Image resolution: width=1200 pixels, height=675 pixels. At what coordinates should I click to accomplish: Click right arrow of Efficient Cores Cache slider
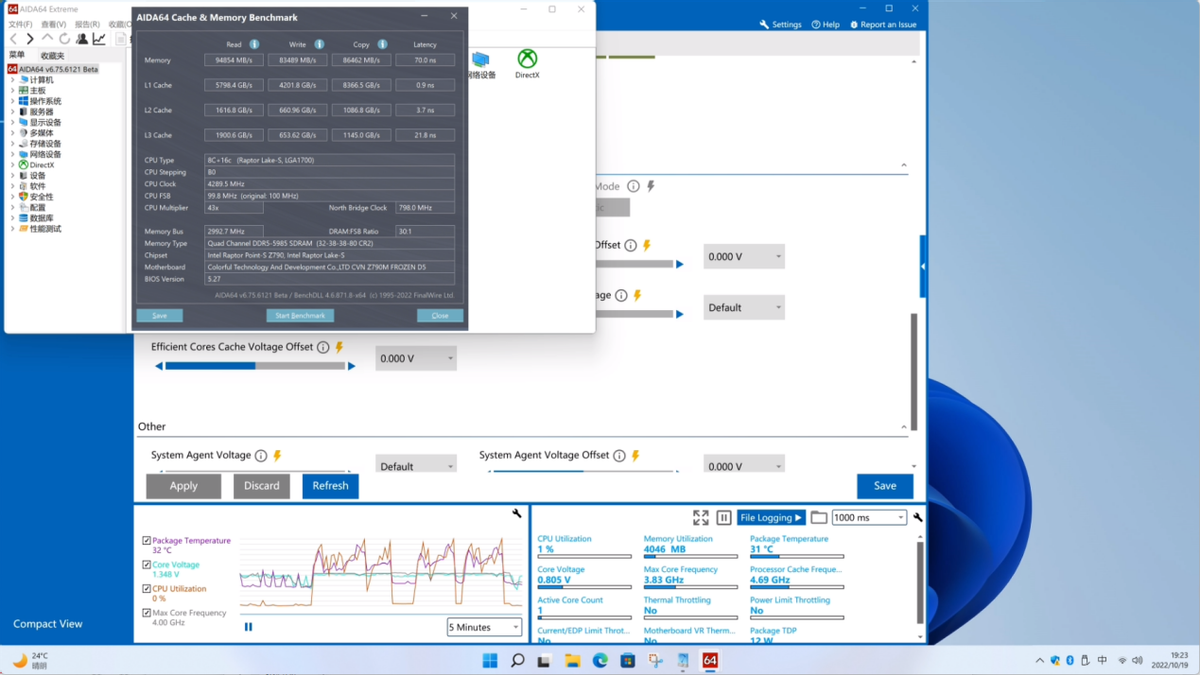coord(352,366)
